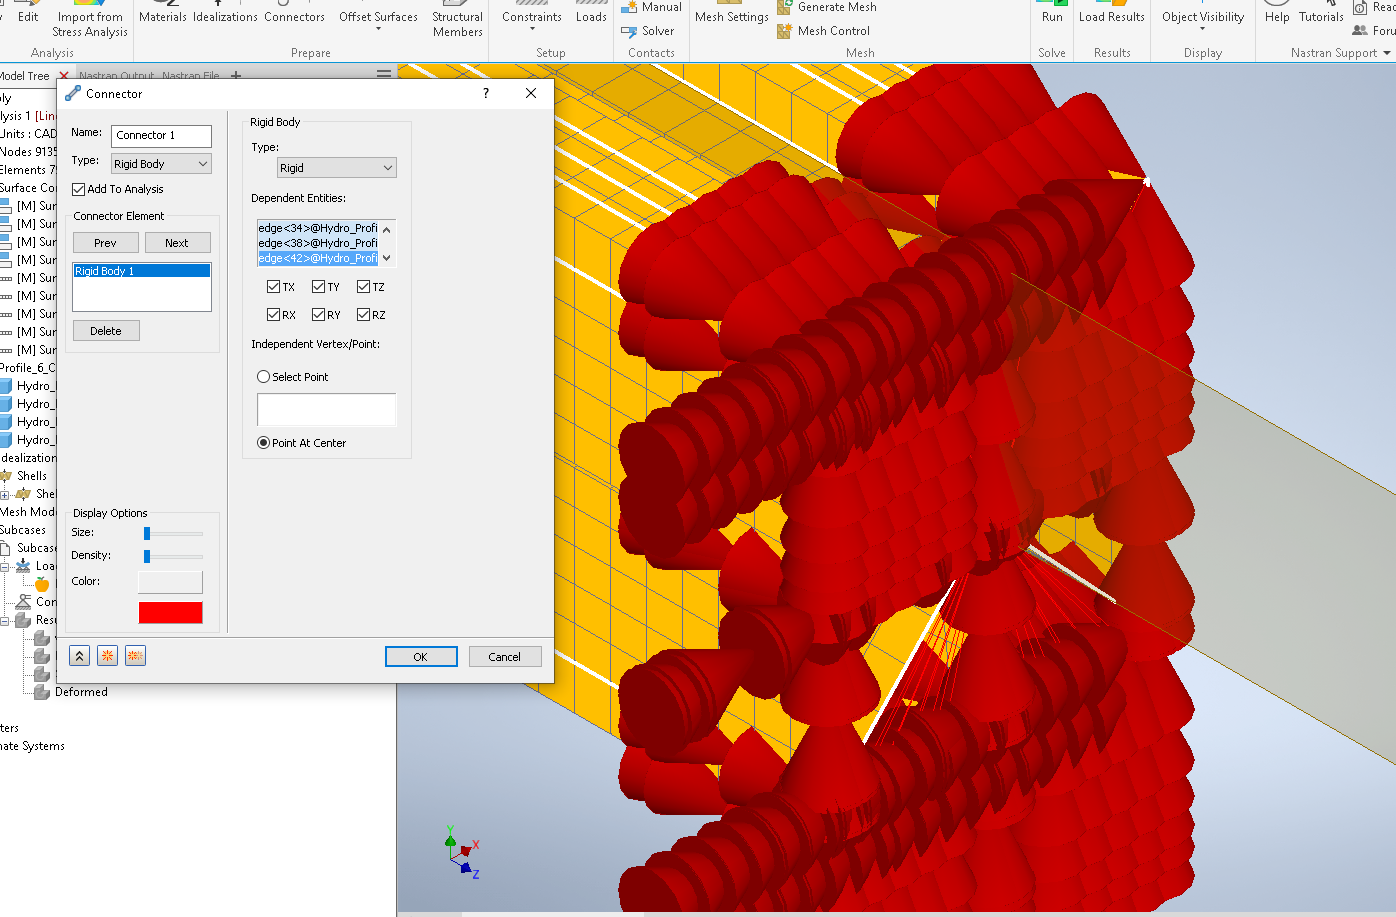
Task: Uncheck the Add To Analysis checkbox
Action: [x=77, y=189]
